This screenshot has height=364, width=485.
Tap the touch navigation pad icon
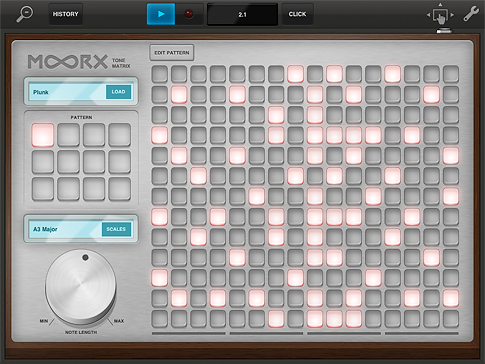coord(440,15)
